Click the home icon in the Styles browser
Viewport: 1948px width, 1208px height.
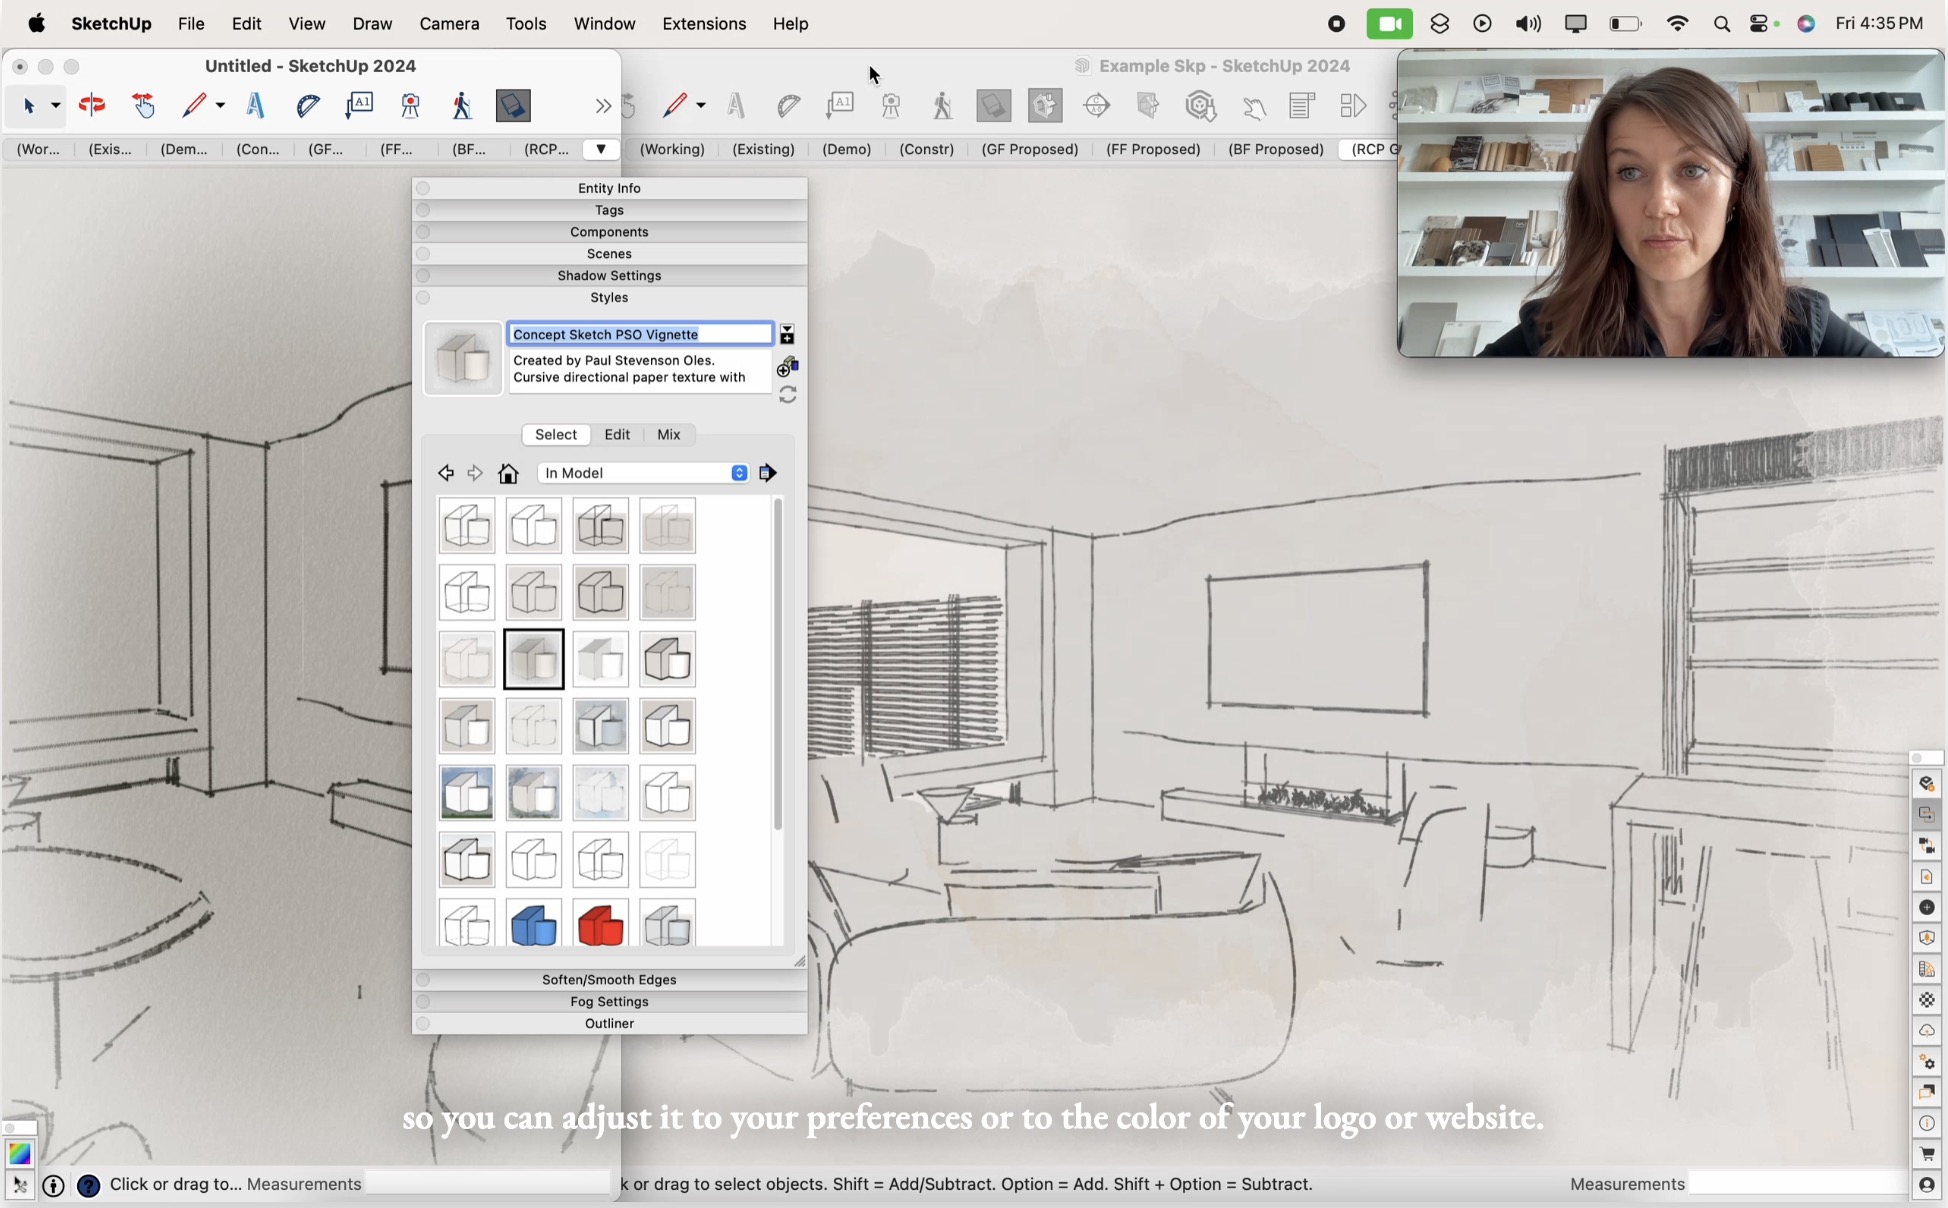(508, 473)
